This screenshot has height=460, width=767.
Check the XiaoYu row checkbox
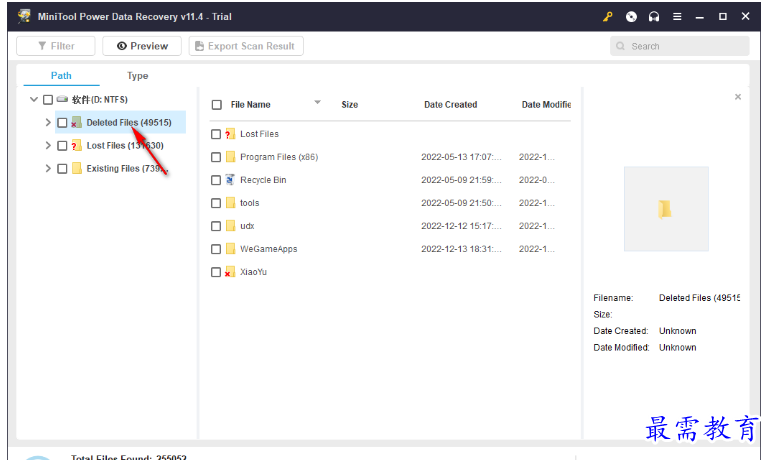216,272
